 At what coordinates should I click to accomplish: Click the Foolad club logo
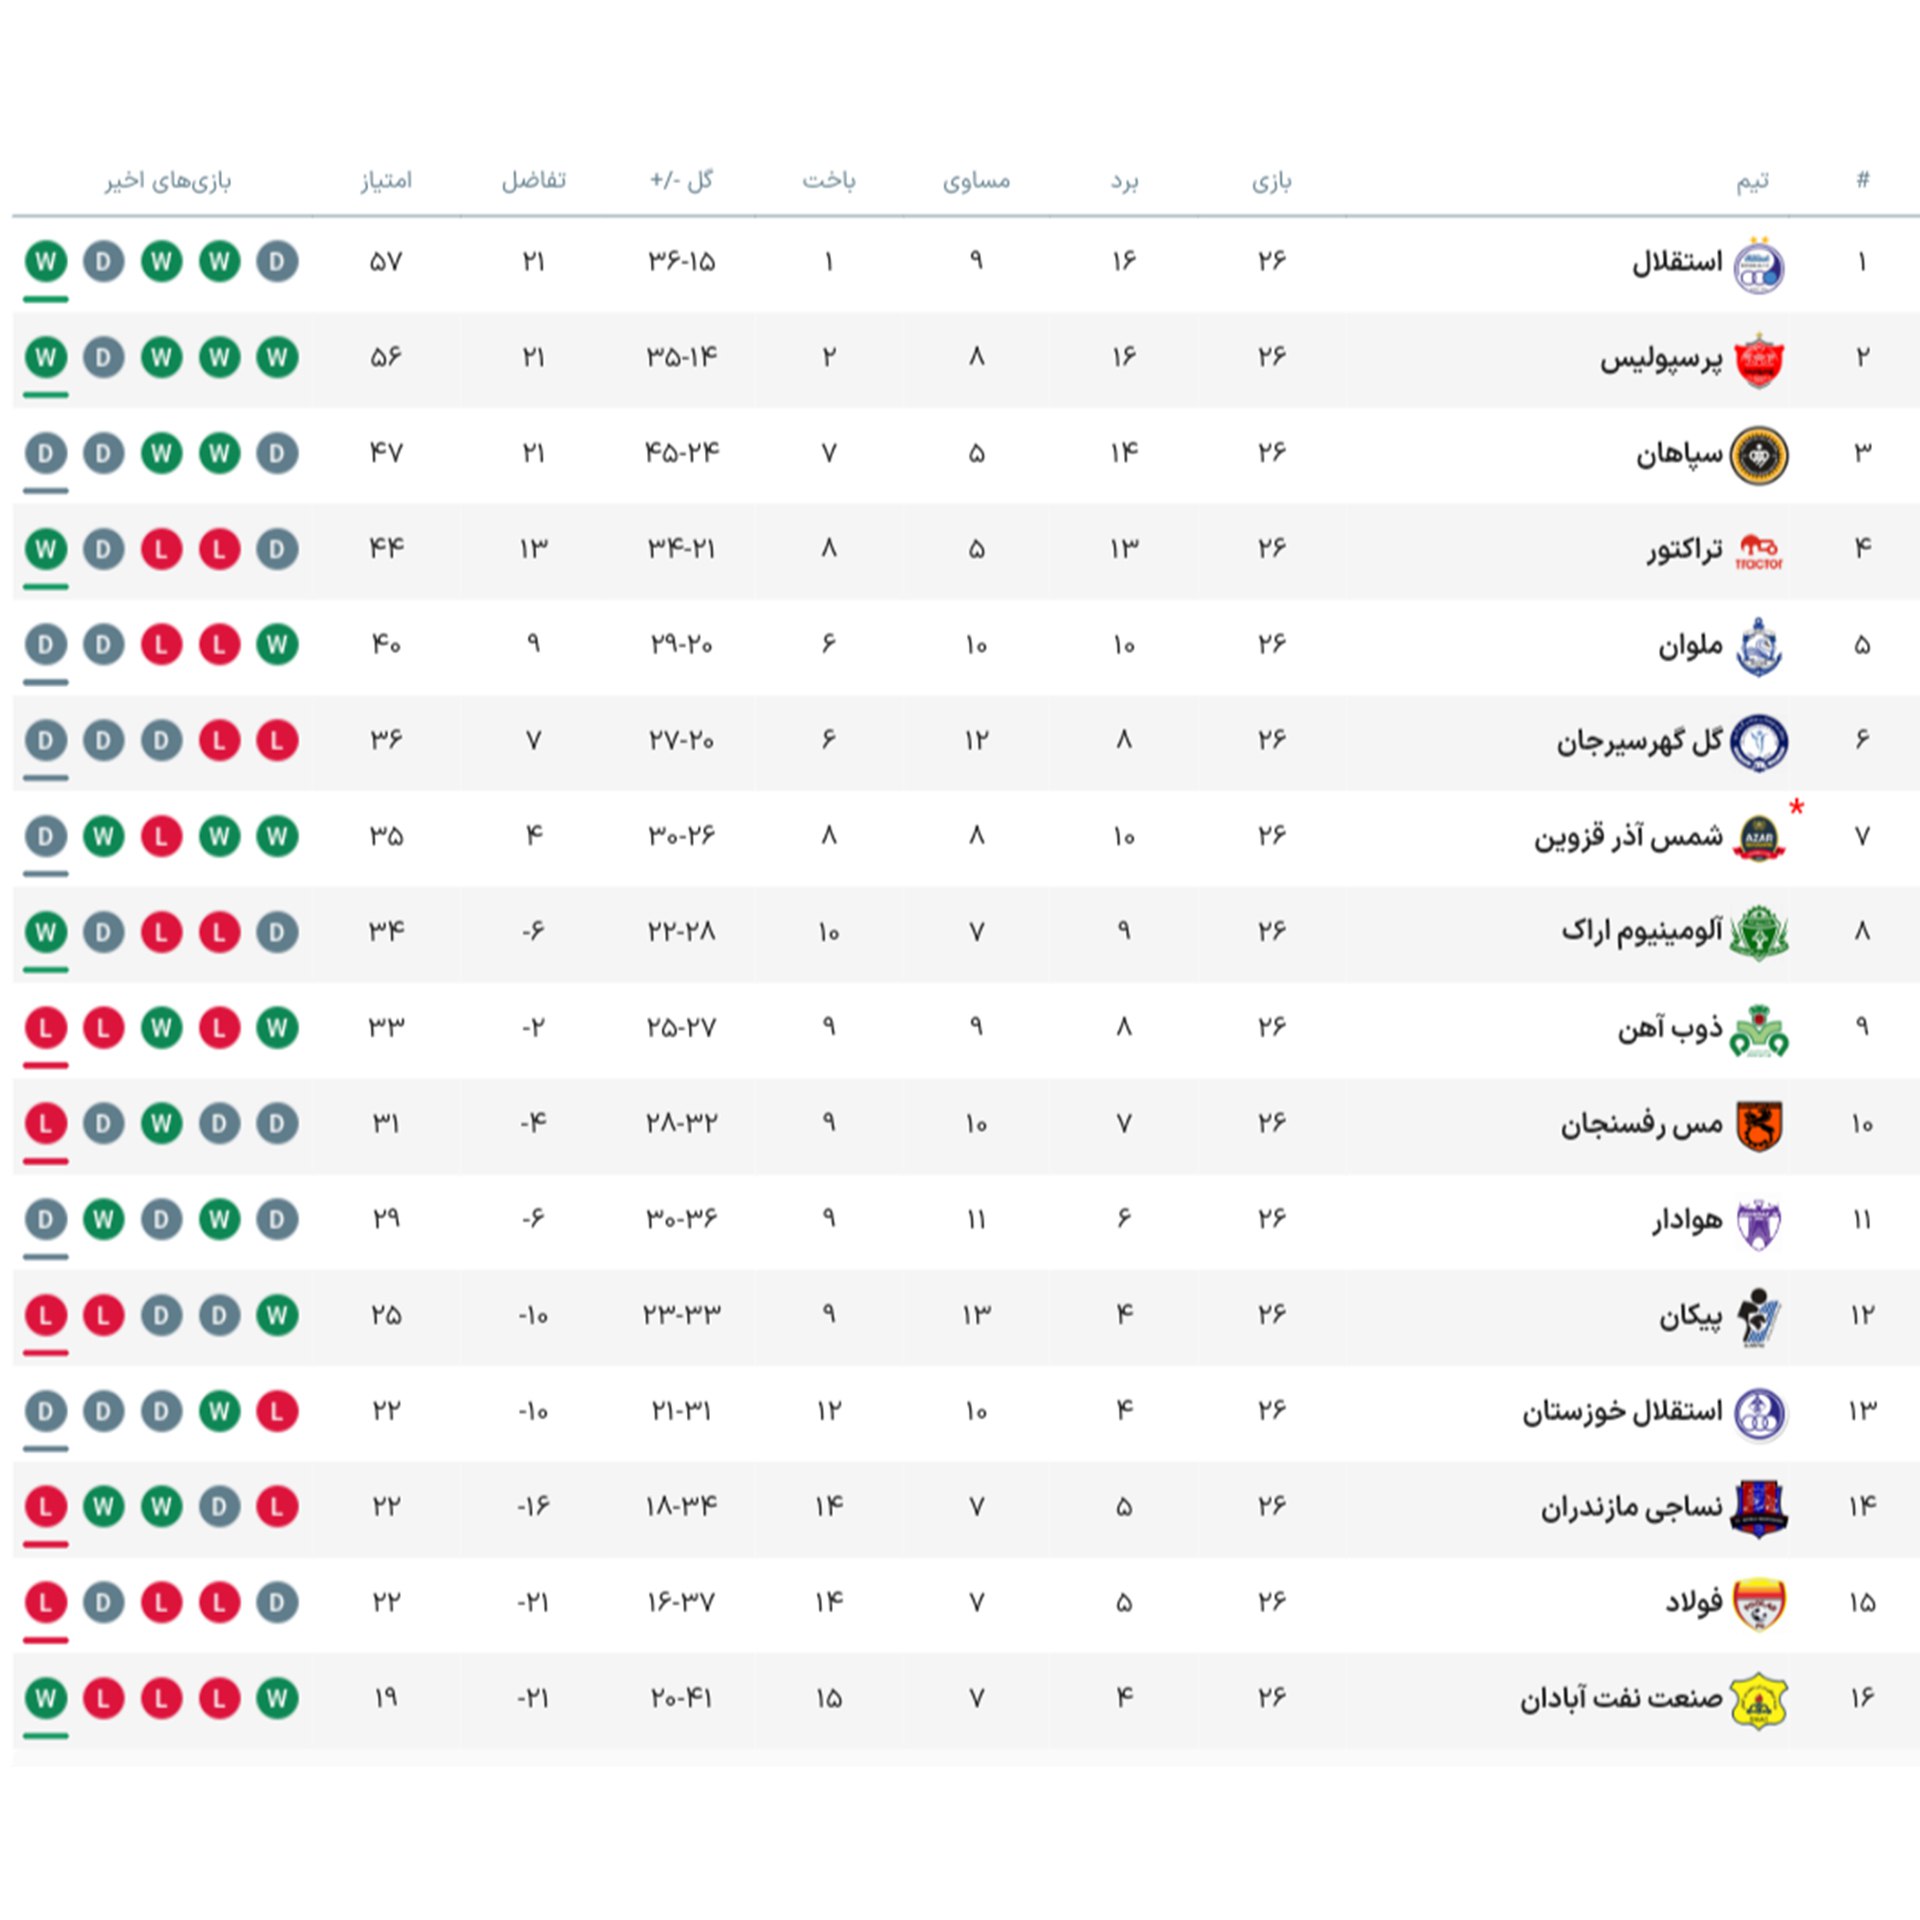coord(1759,1605)
